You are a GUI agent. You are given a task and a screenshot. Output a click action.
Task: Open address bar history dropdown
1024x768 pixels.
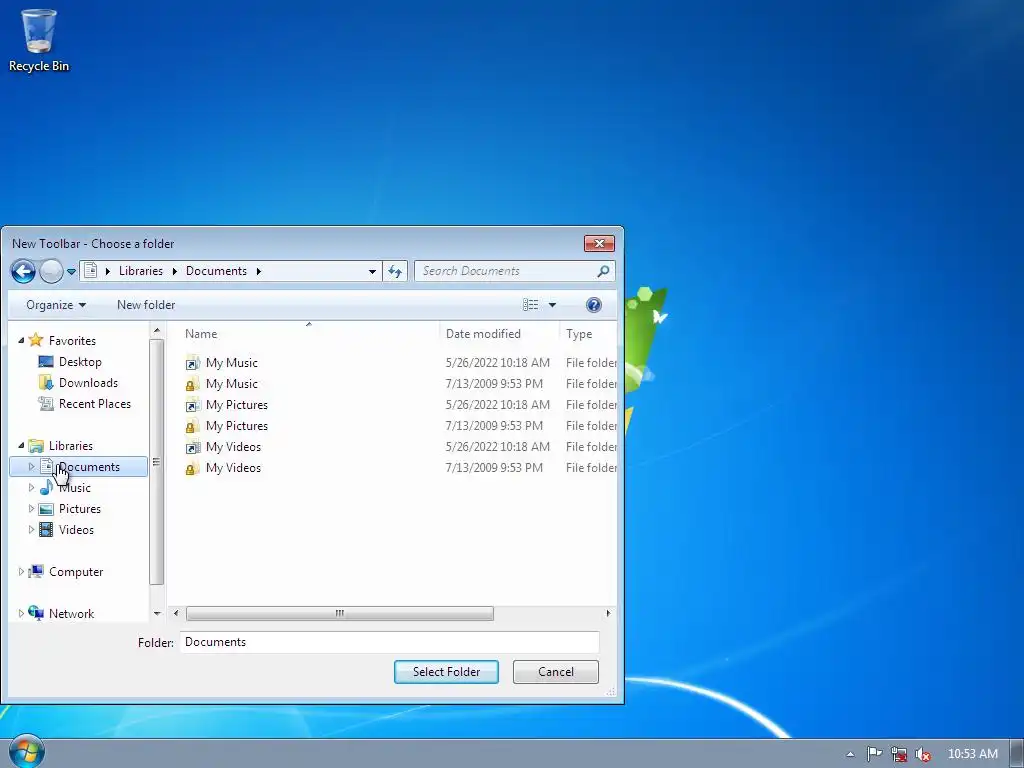372,271
